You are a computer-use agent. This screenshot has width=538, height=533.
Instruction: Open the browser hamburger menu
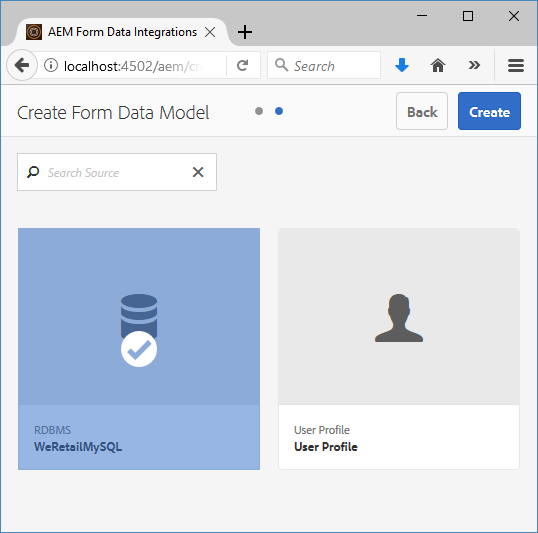click(x=516, y=65)
